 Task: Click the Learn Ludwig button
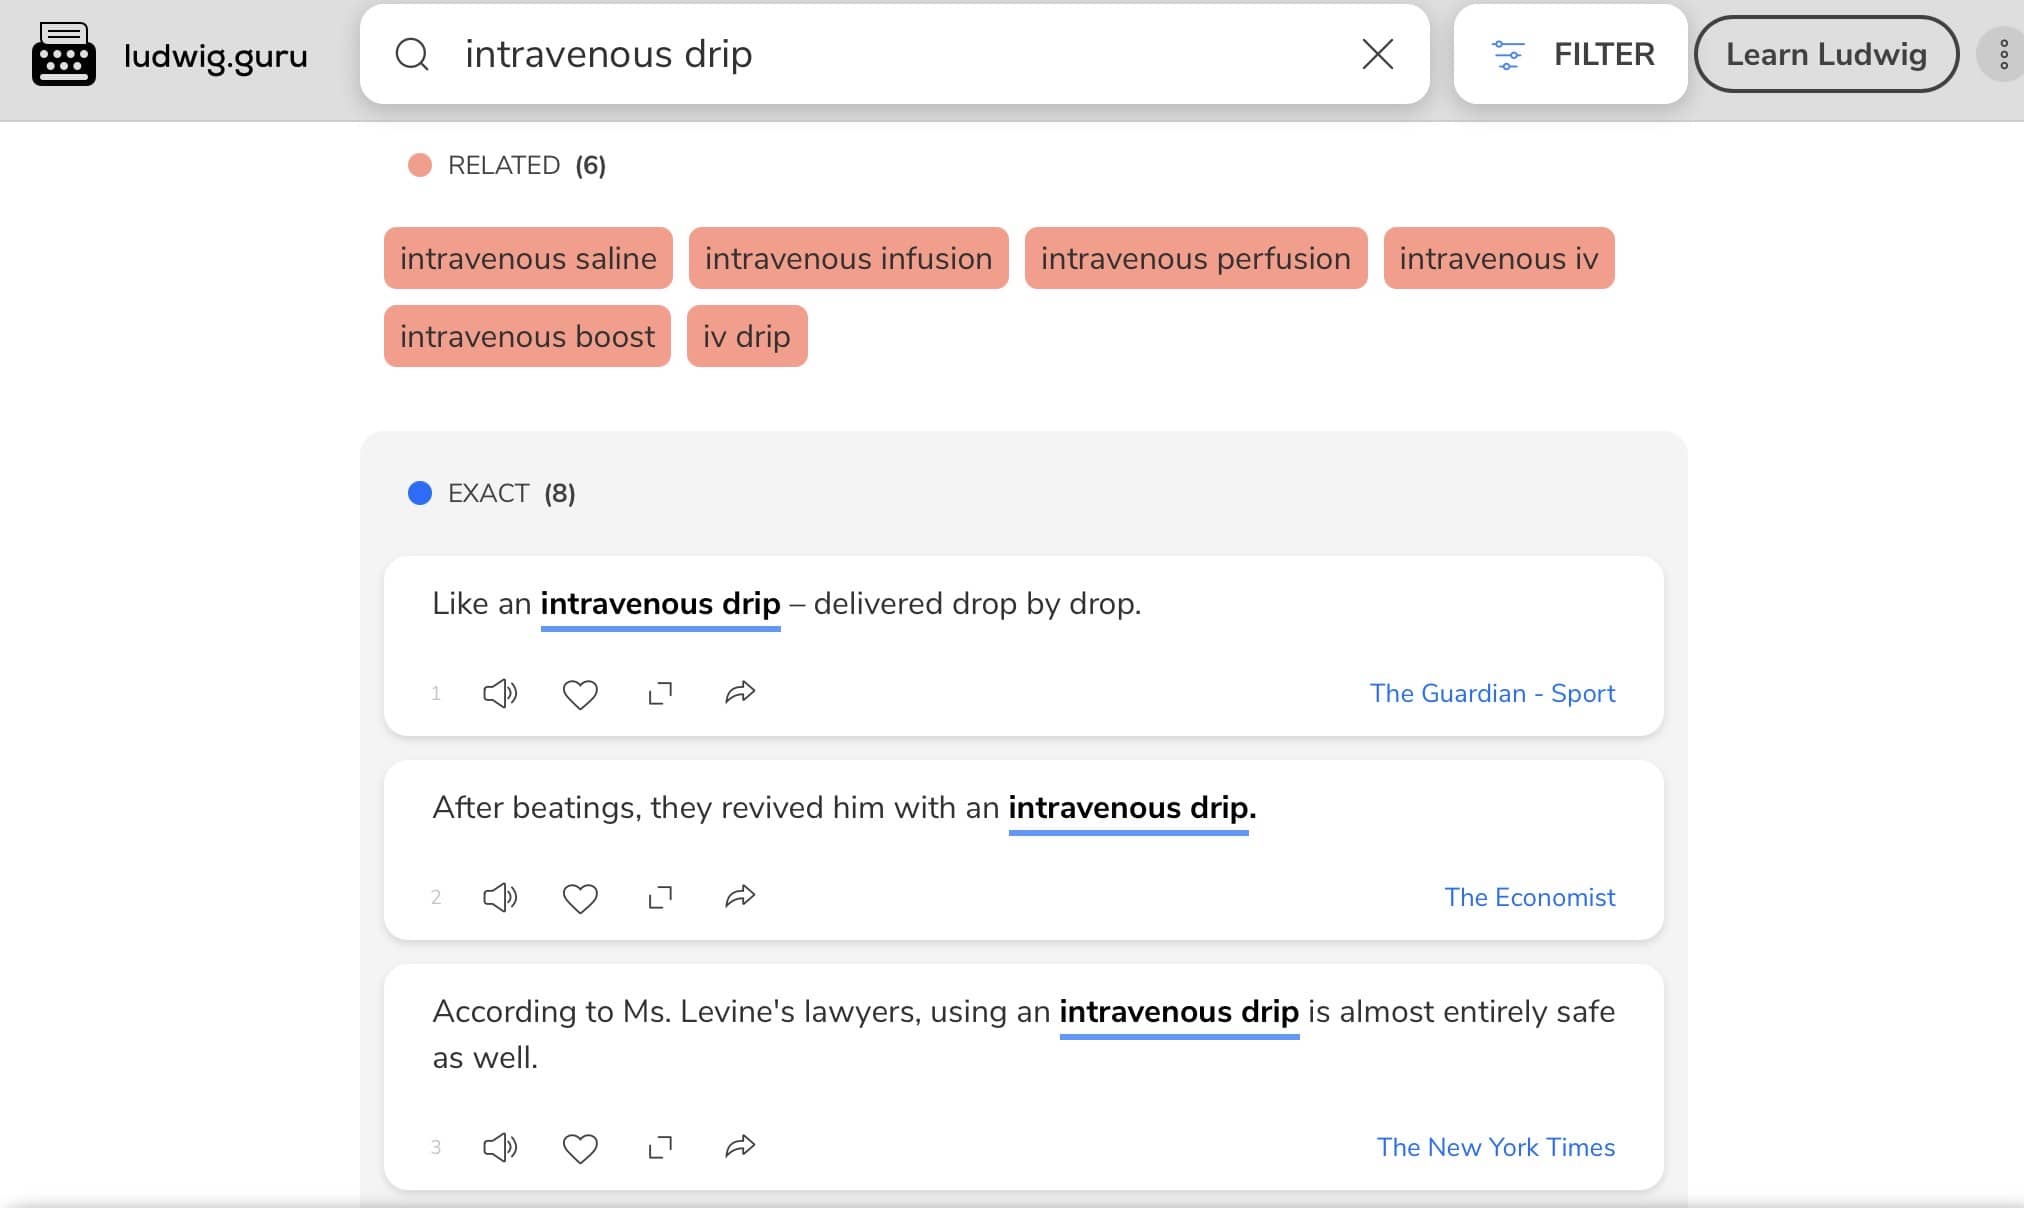[1826, 54]
